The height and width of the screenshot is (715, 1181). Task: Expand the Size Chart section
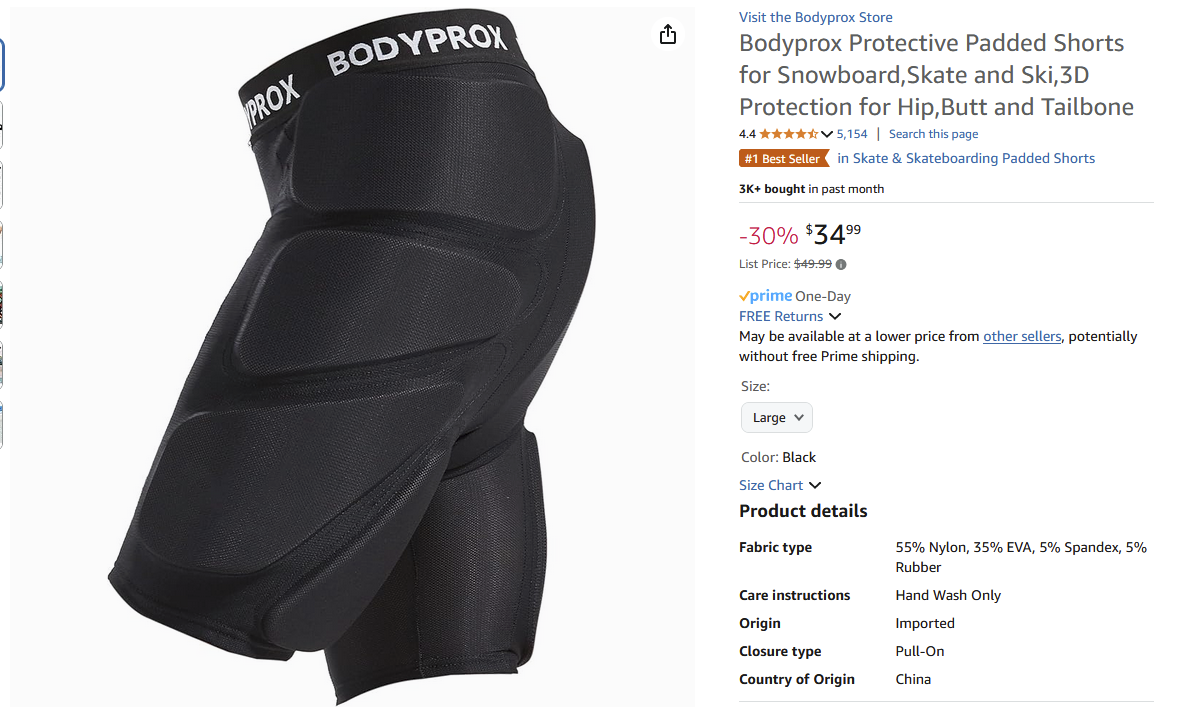coord(780,485)
